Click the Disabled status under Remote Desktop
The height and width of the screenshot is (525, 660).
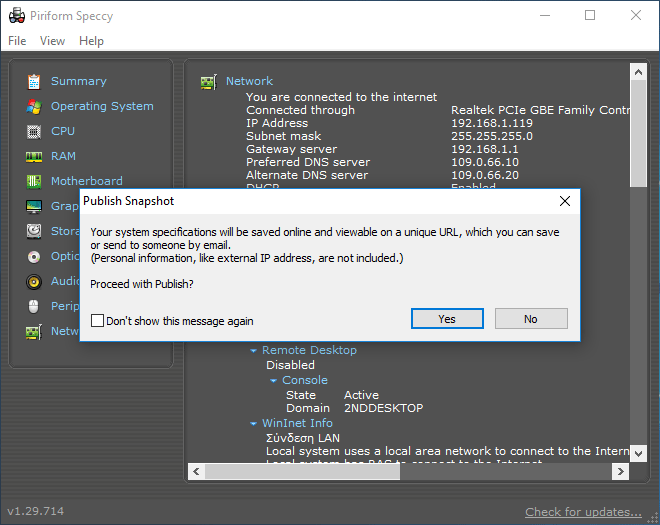(x=290, y=365)
